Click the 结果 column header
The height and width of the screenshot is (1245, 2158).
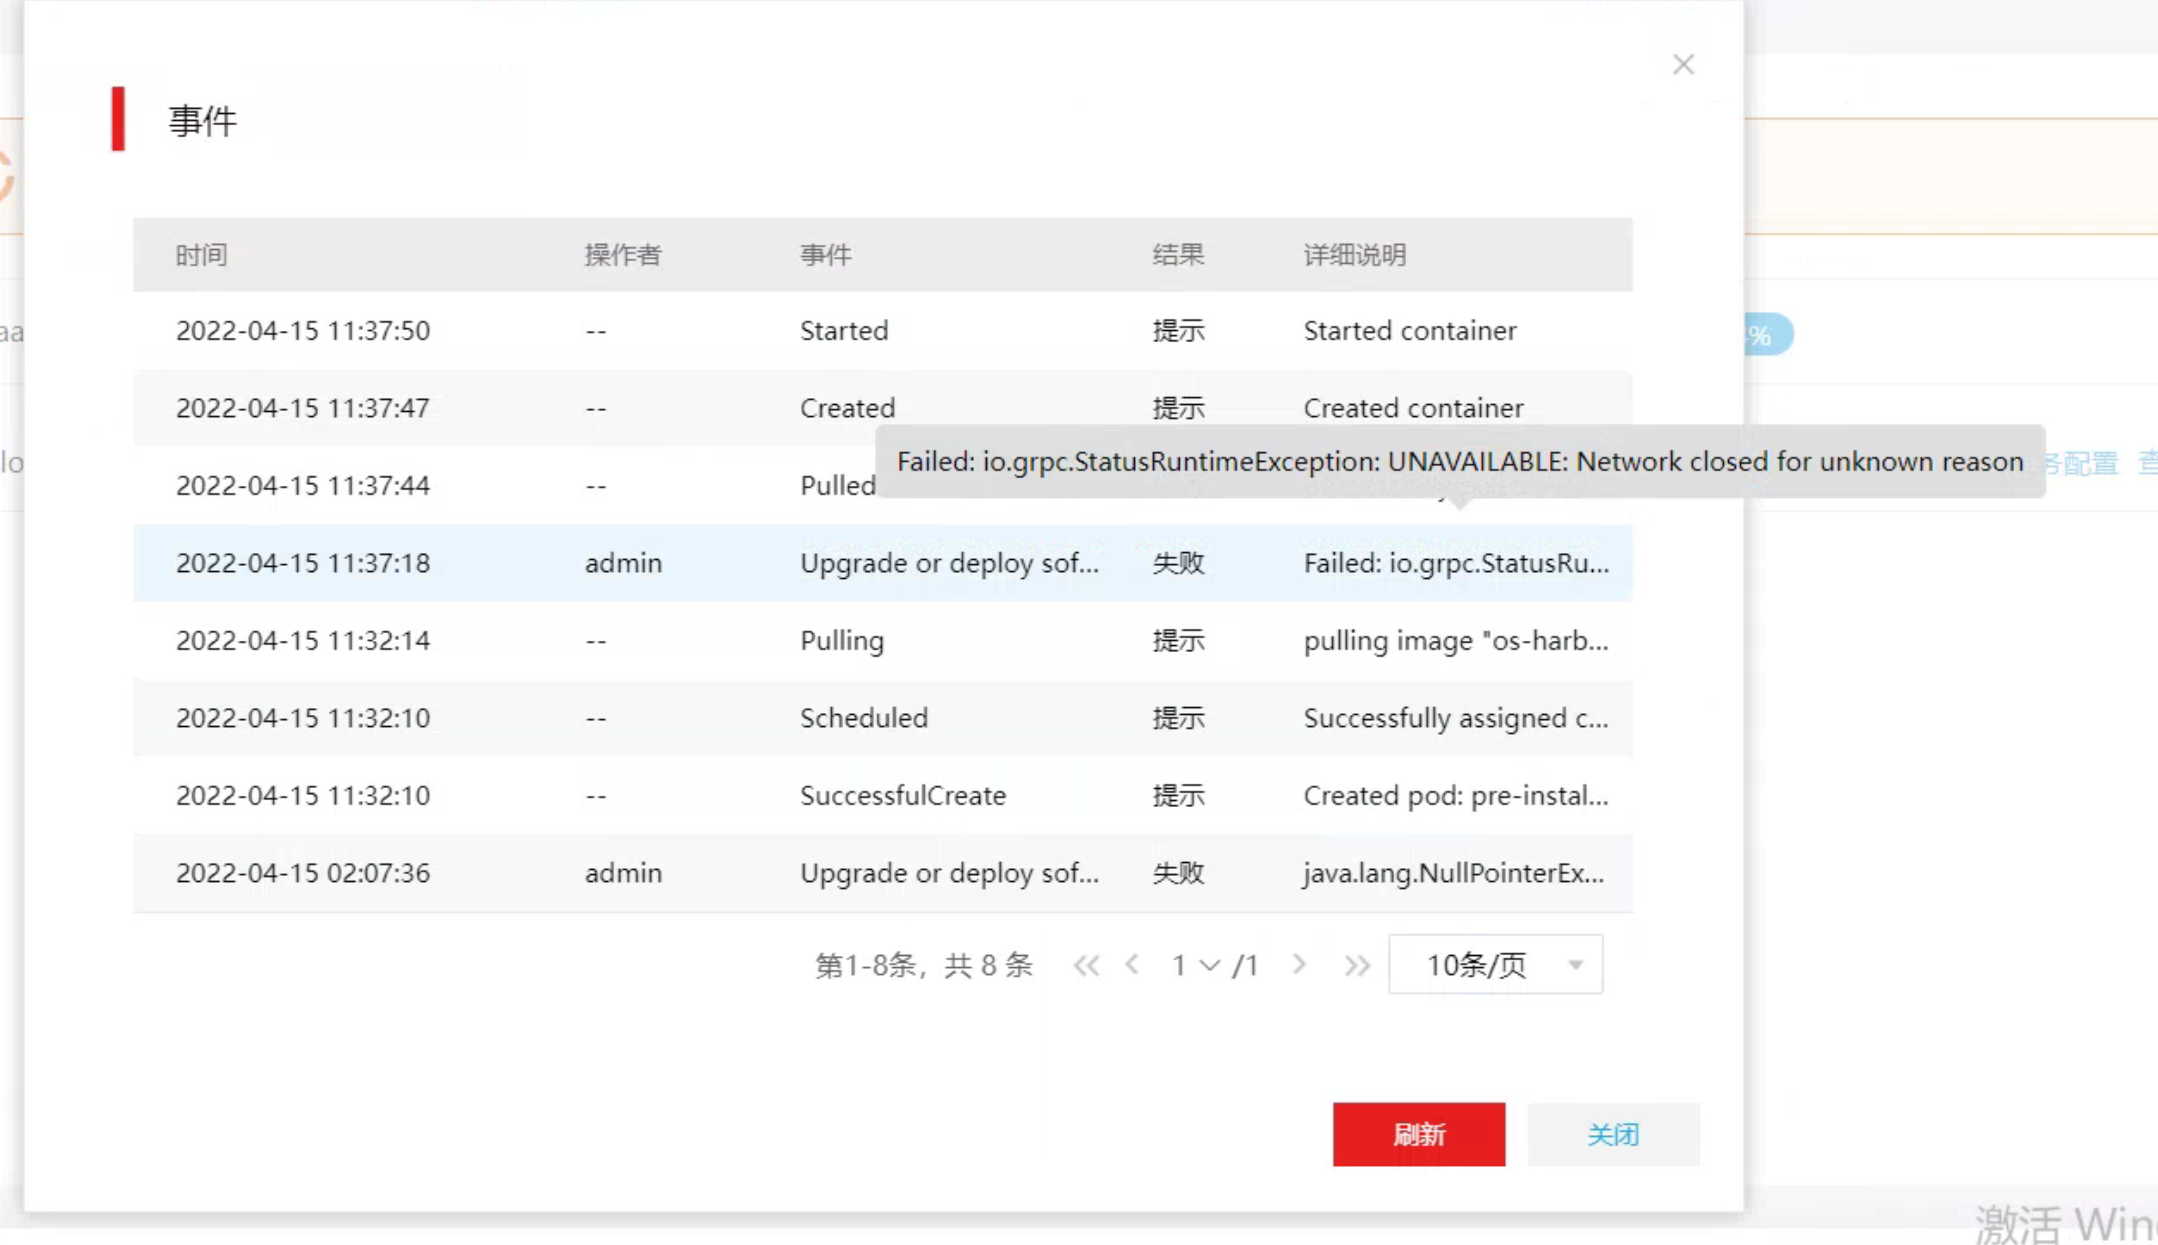1178,255
